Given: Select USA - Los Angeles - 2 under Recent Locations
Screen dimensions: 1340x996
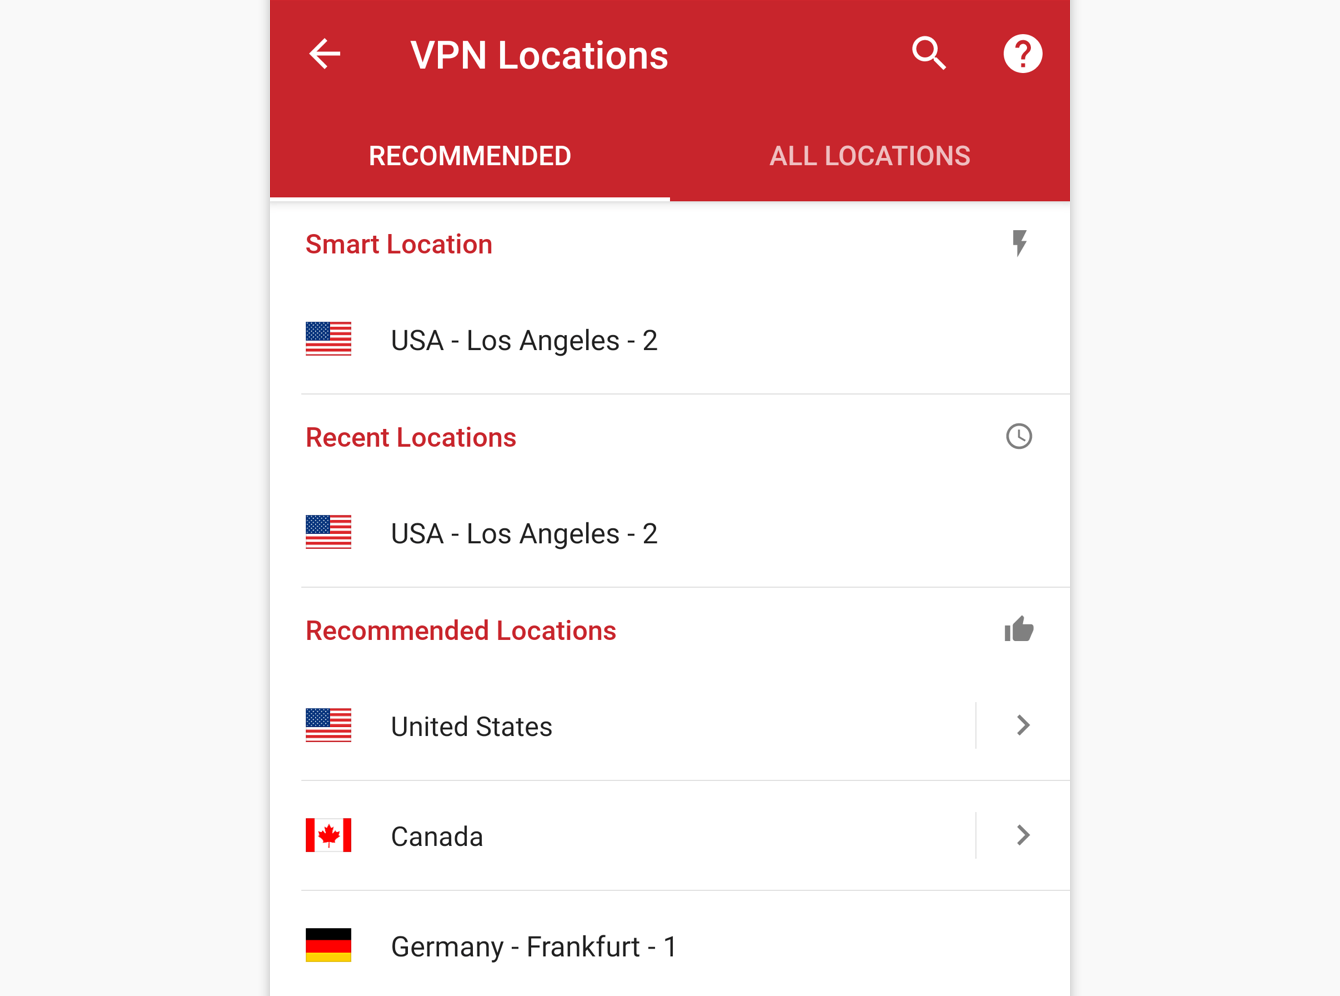Looking at the screenshot, I should 670,533.
